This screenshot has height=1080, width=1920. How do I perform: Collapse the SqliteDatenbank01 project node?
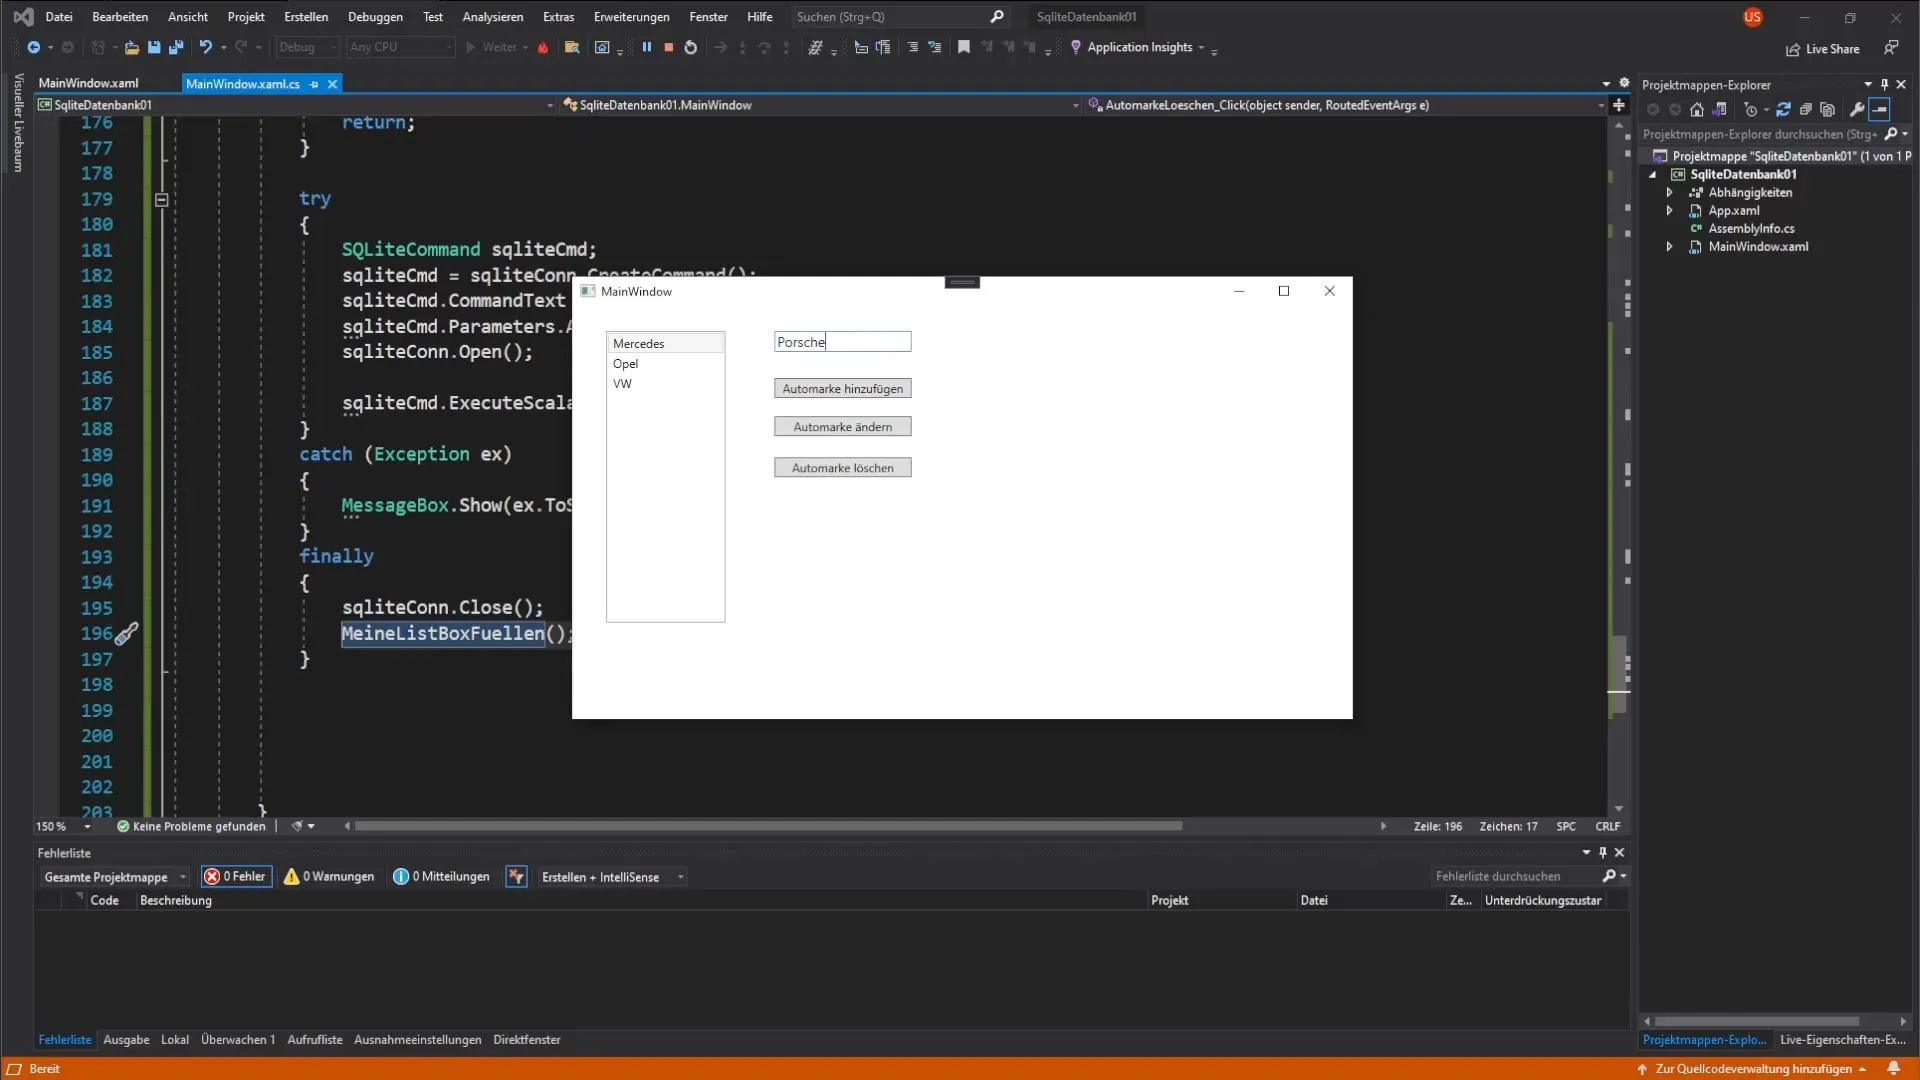tap(1652, 175)
